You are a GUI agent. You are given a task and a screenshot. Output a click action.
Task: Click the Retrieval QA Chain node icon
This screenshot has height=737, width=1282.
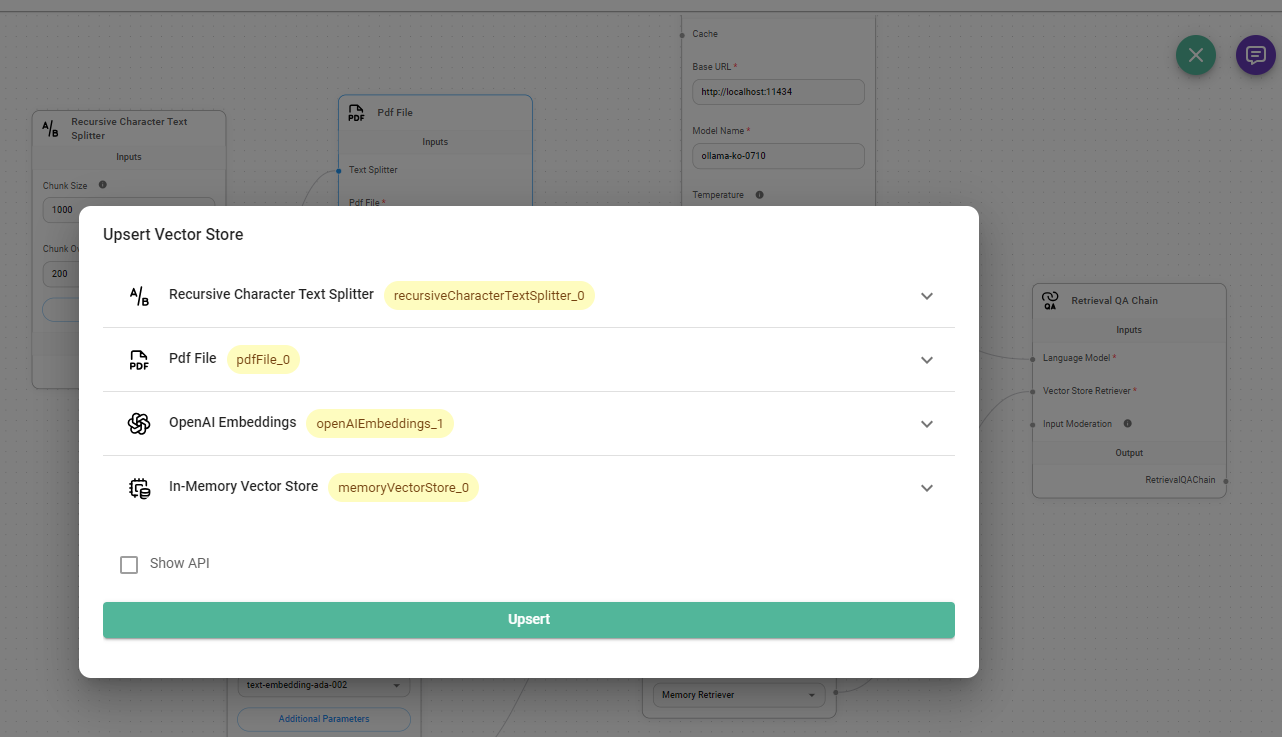[x=1050, y=300]
